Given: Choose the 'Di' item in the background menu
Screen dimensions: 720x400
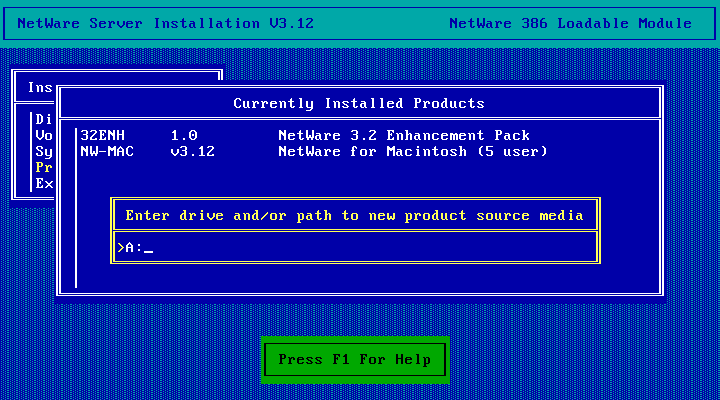Looking at the screenshot, I should [44, 119].
